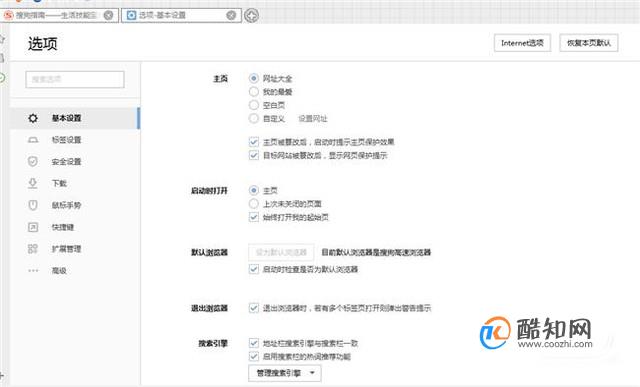Screen dimensions: 640x387
Task: Click the Internet选项 button
Action: (522, 43)
